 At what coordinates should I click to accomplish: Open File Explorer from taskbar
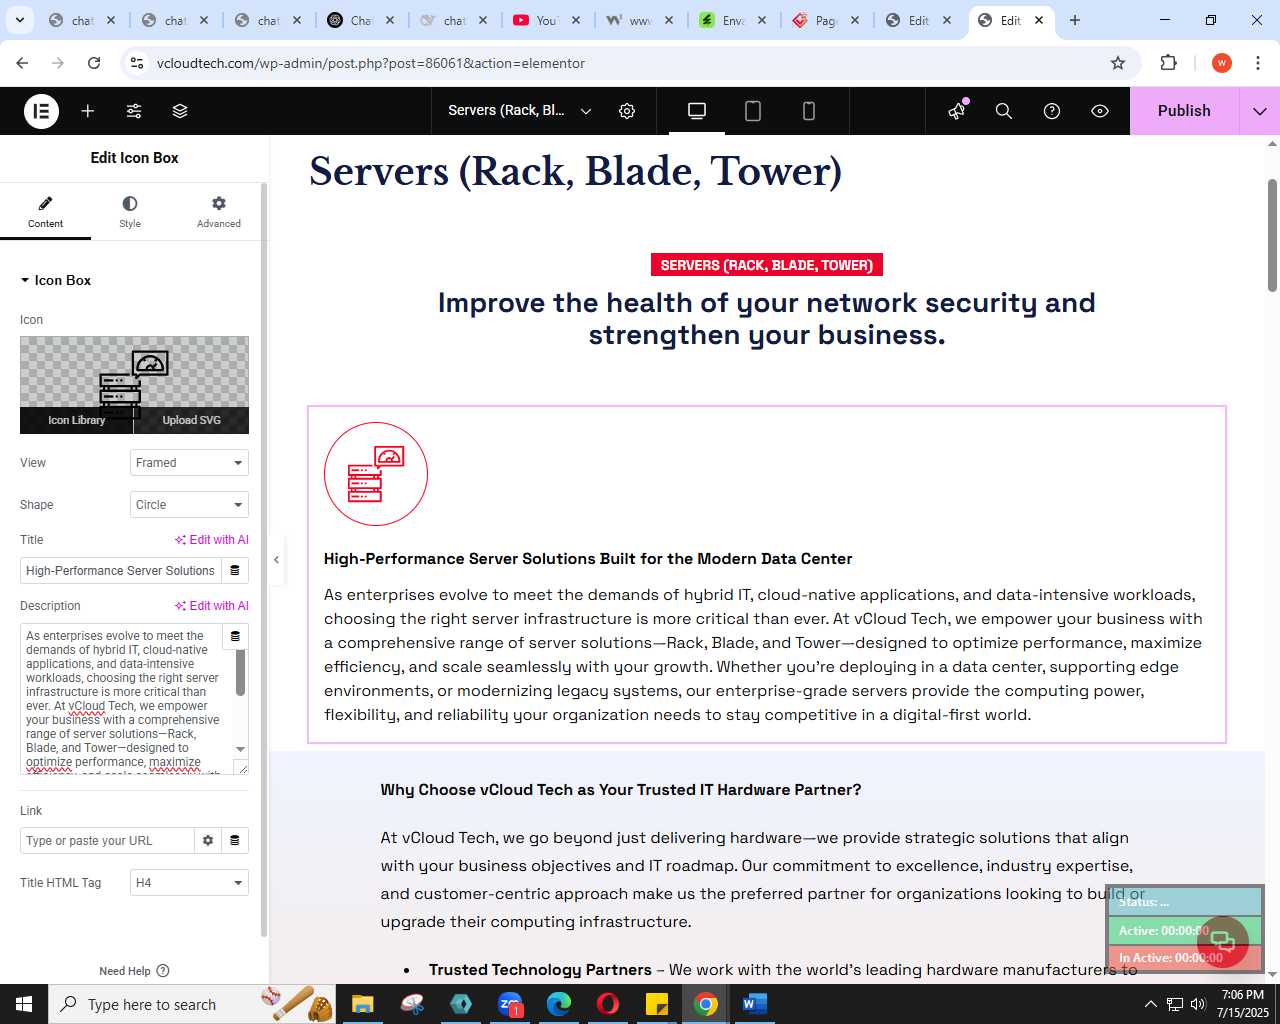pos(362,1004)
